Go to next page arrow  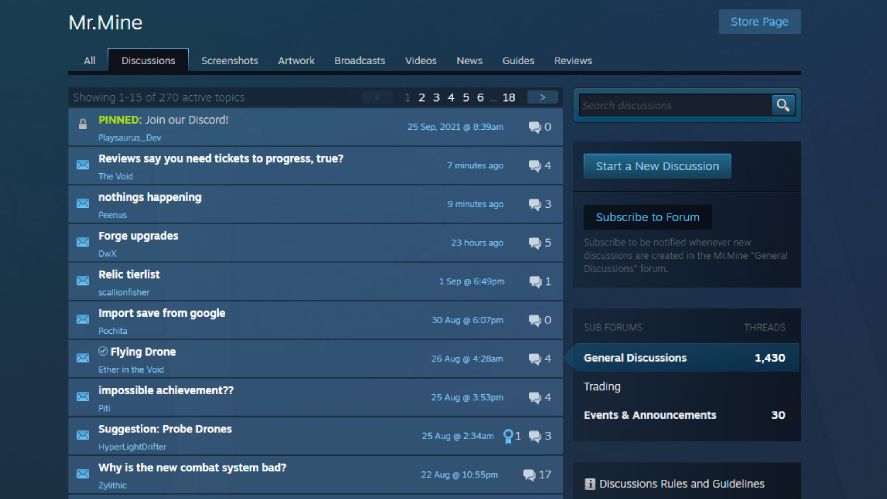(542, 97)
